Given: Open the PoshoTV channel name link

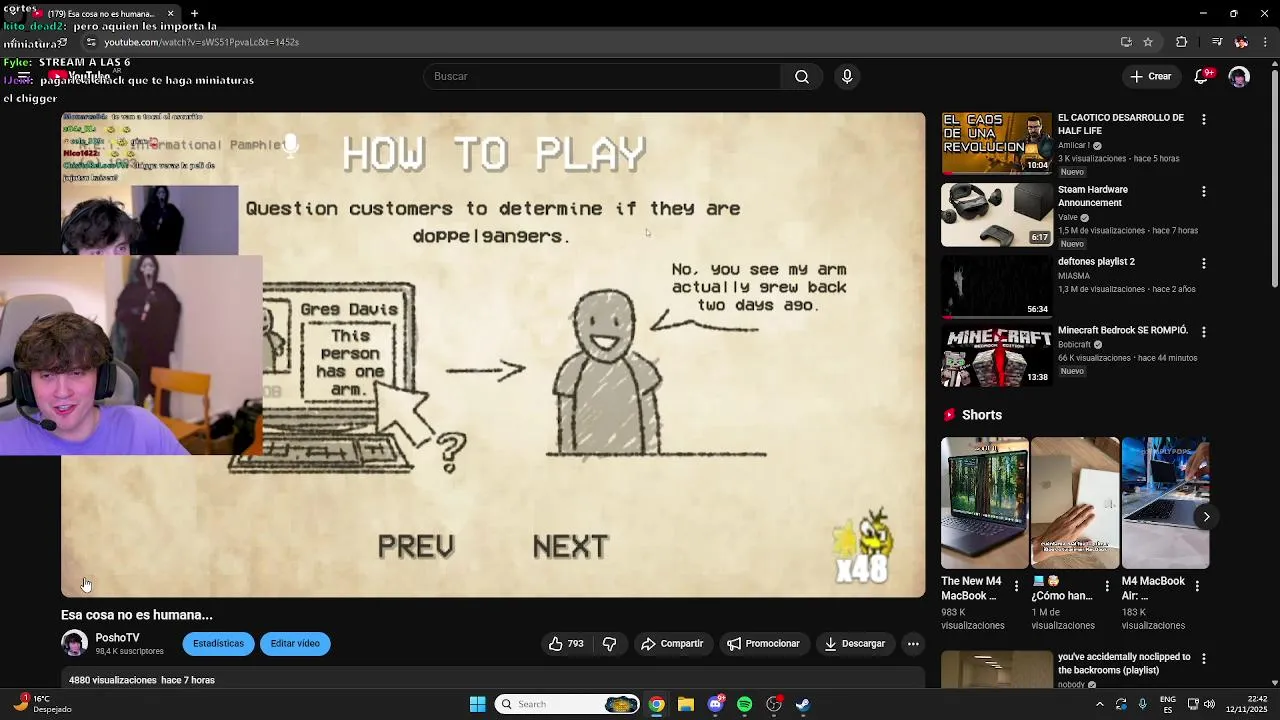Looking at the screenshot, I should 117,638.
